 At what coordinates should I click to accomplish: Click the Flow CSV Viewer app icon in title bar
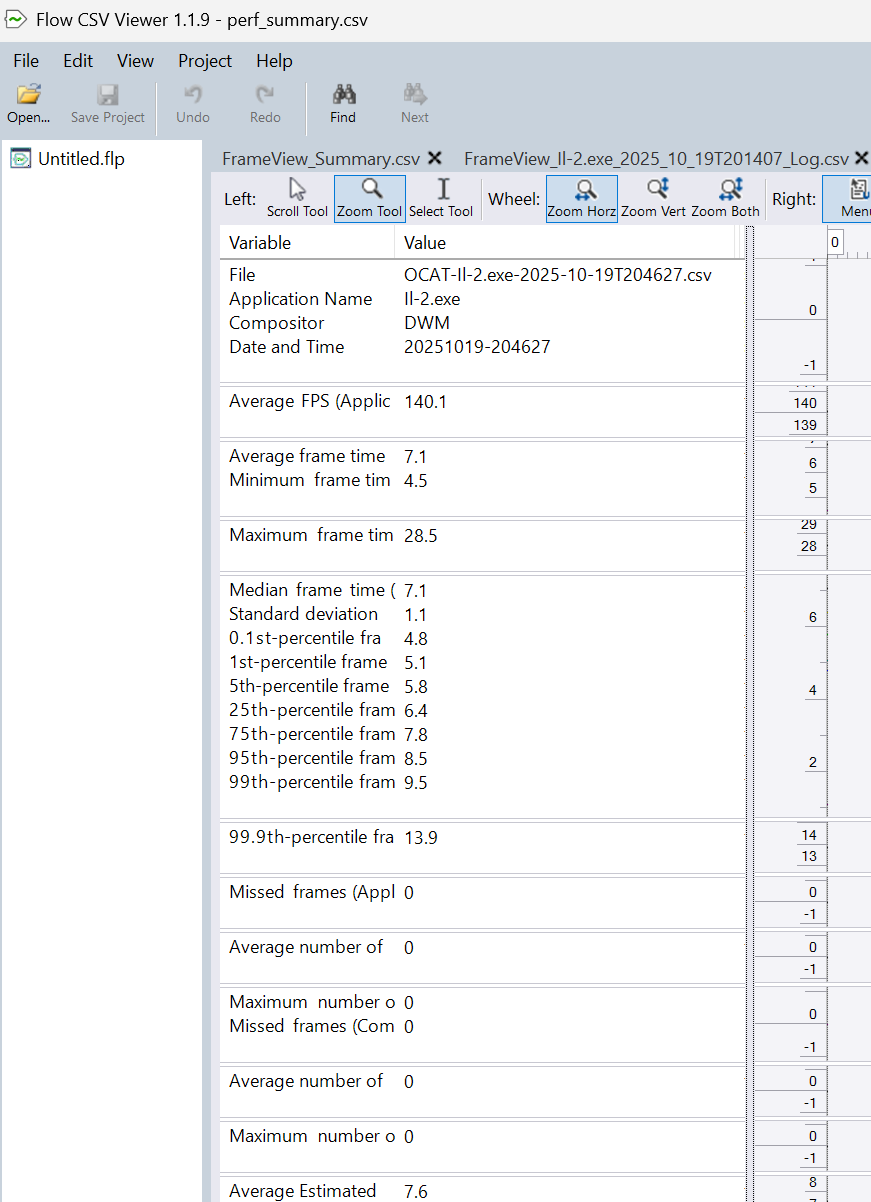(x=15, y=20)
